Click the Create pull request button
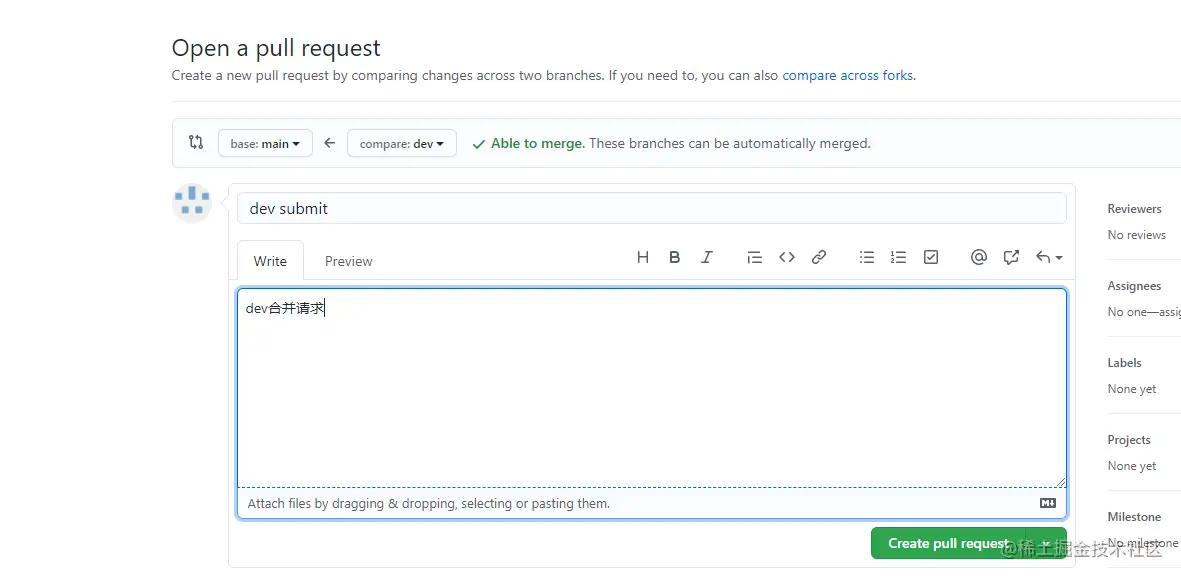 click(948, 543)
